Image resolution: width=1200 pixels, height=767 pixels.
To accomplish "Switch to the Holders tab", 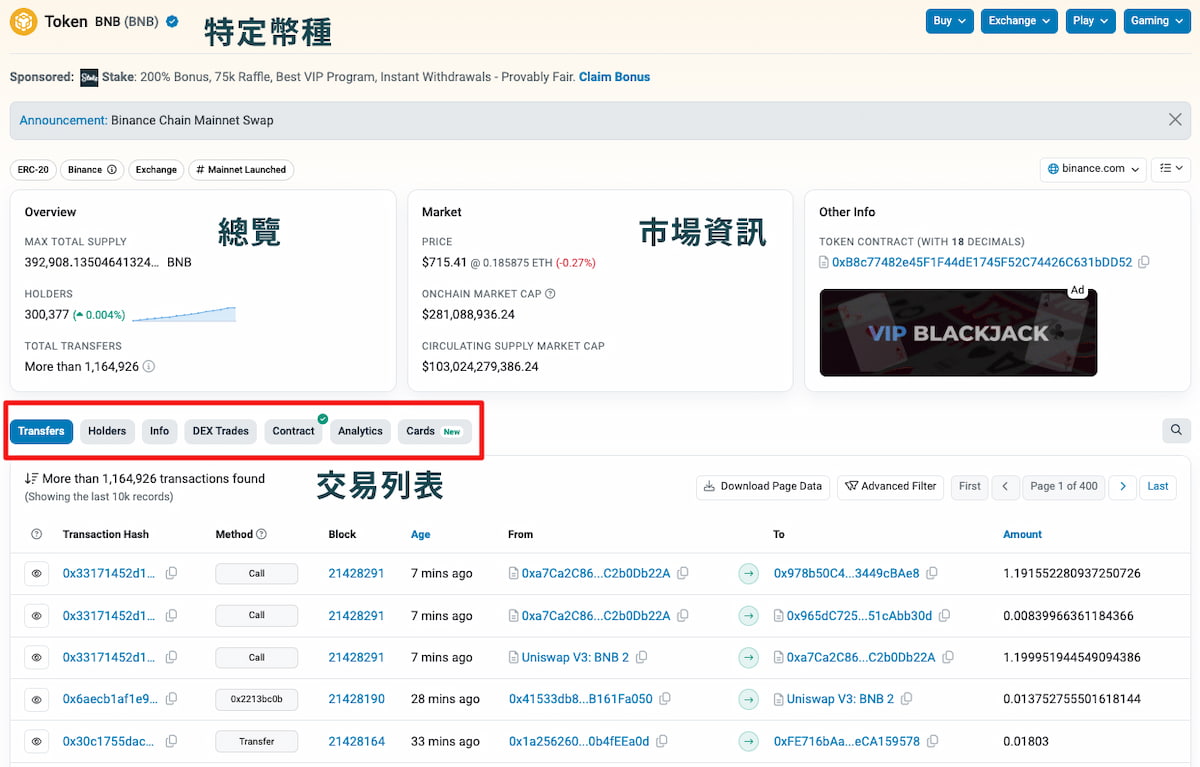I will [x=107, y=431].
